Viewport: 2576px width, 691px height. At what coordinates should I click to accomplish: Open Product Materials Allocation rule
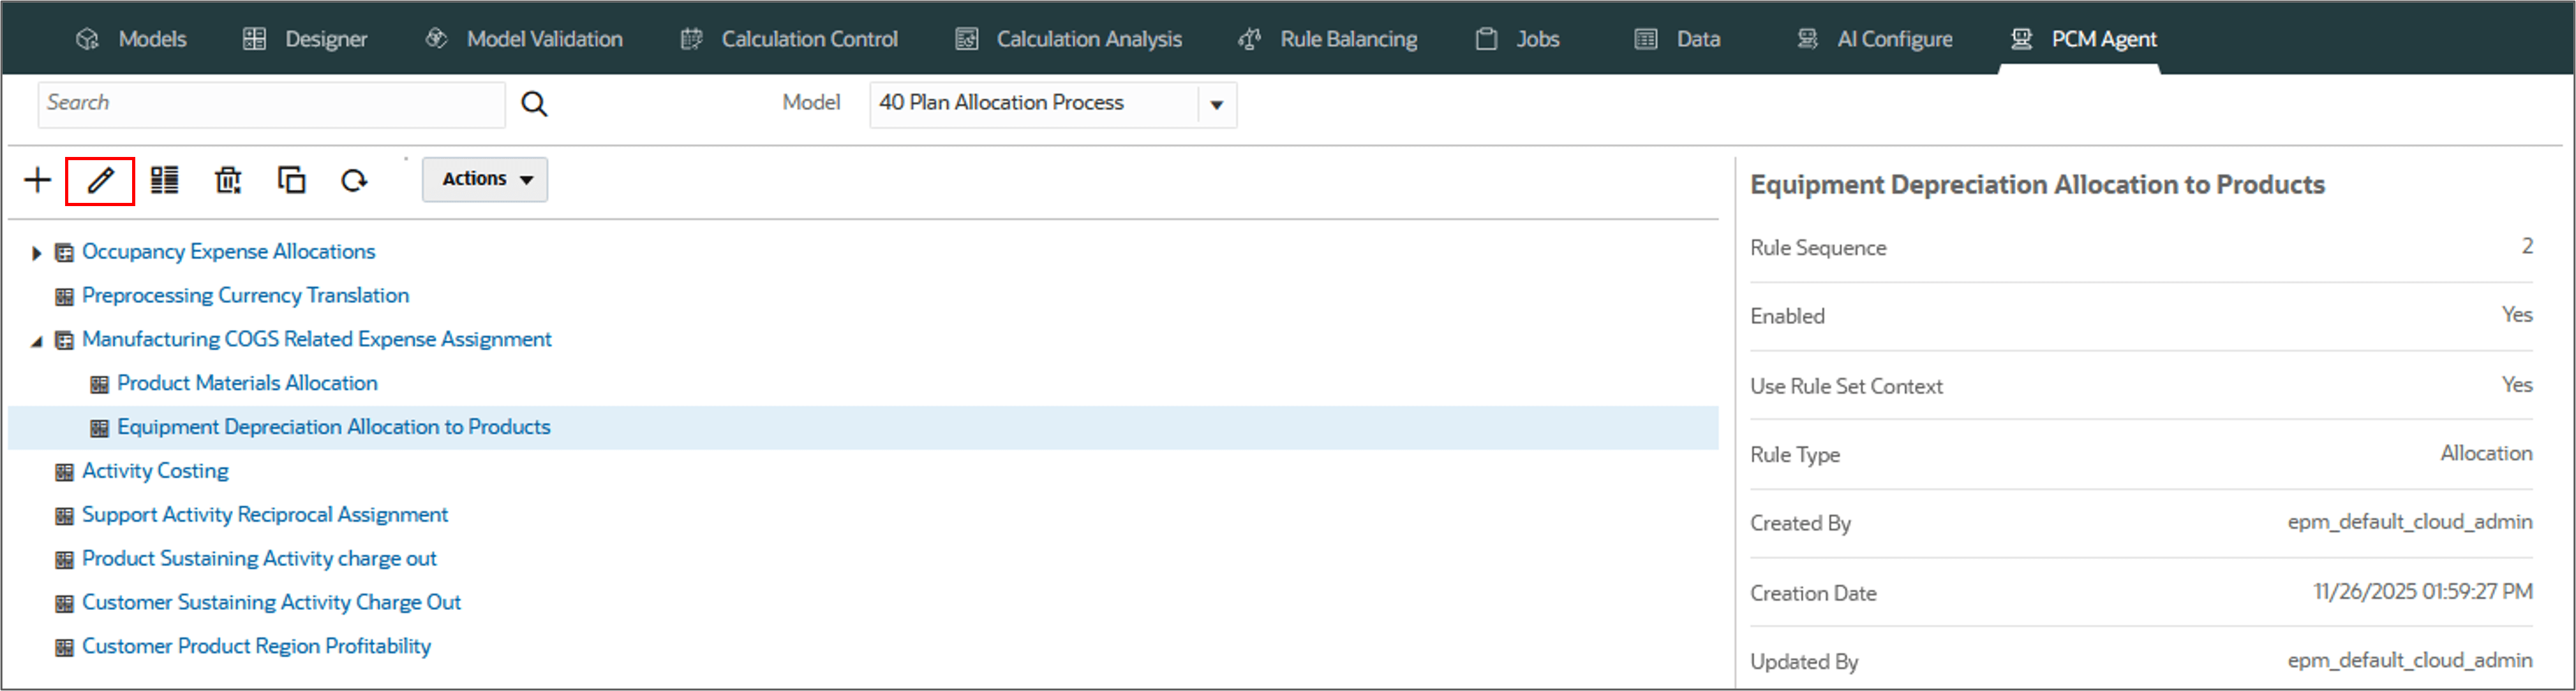pyautogui.click(x=247, y=383)
